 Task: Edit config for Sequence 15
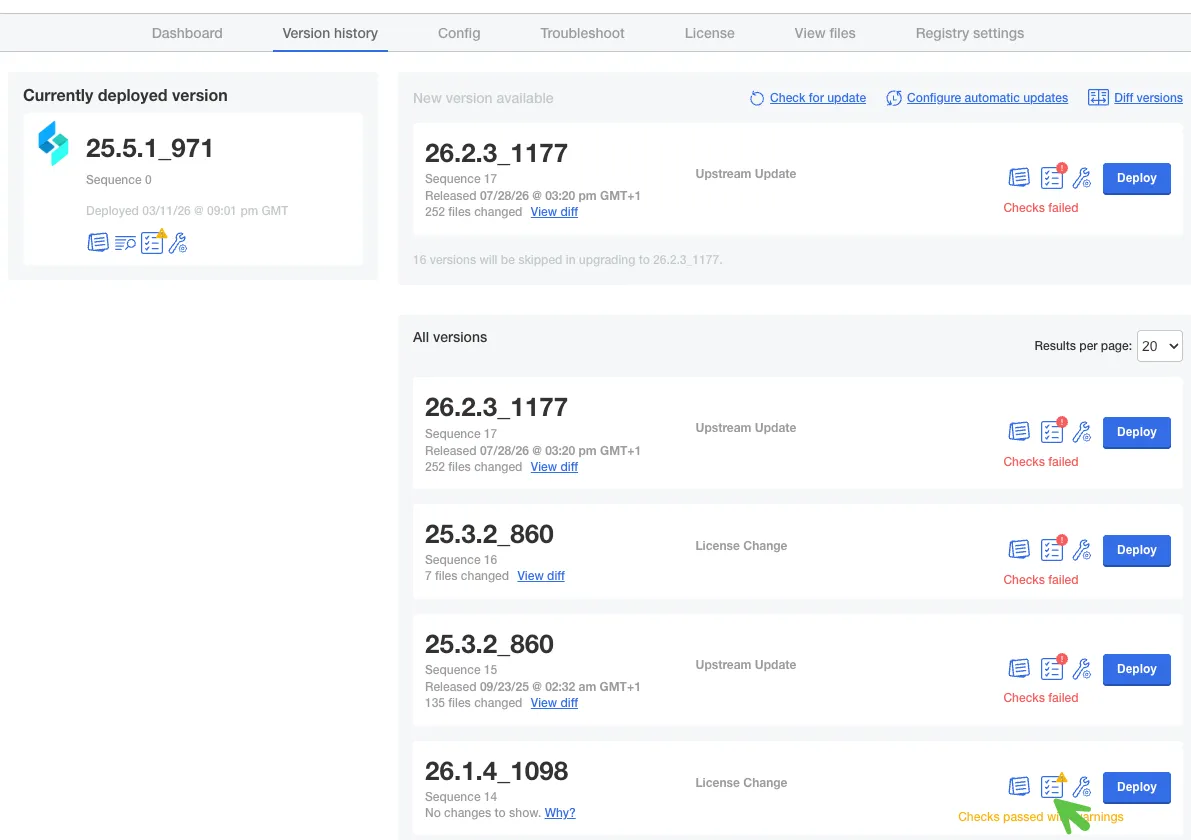coord(1082,668)
